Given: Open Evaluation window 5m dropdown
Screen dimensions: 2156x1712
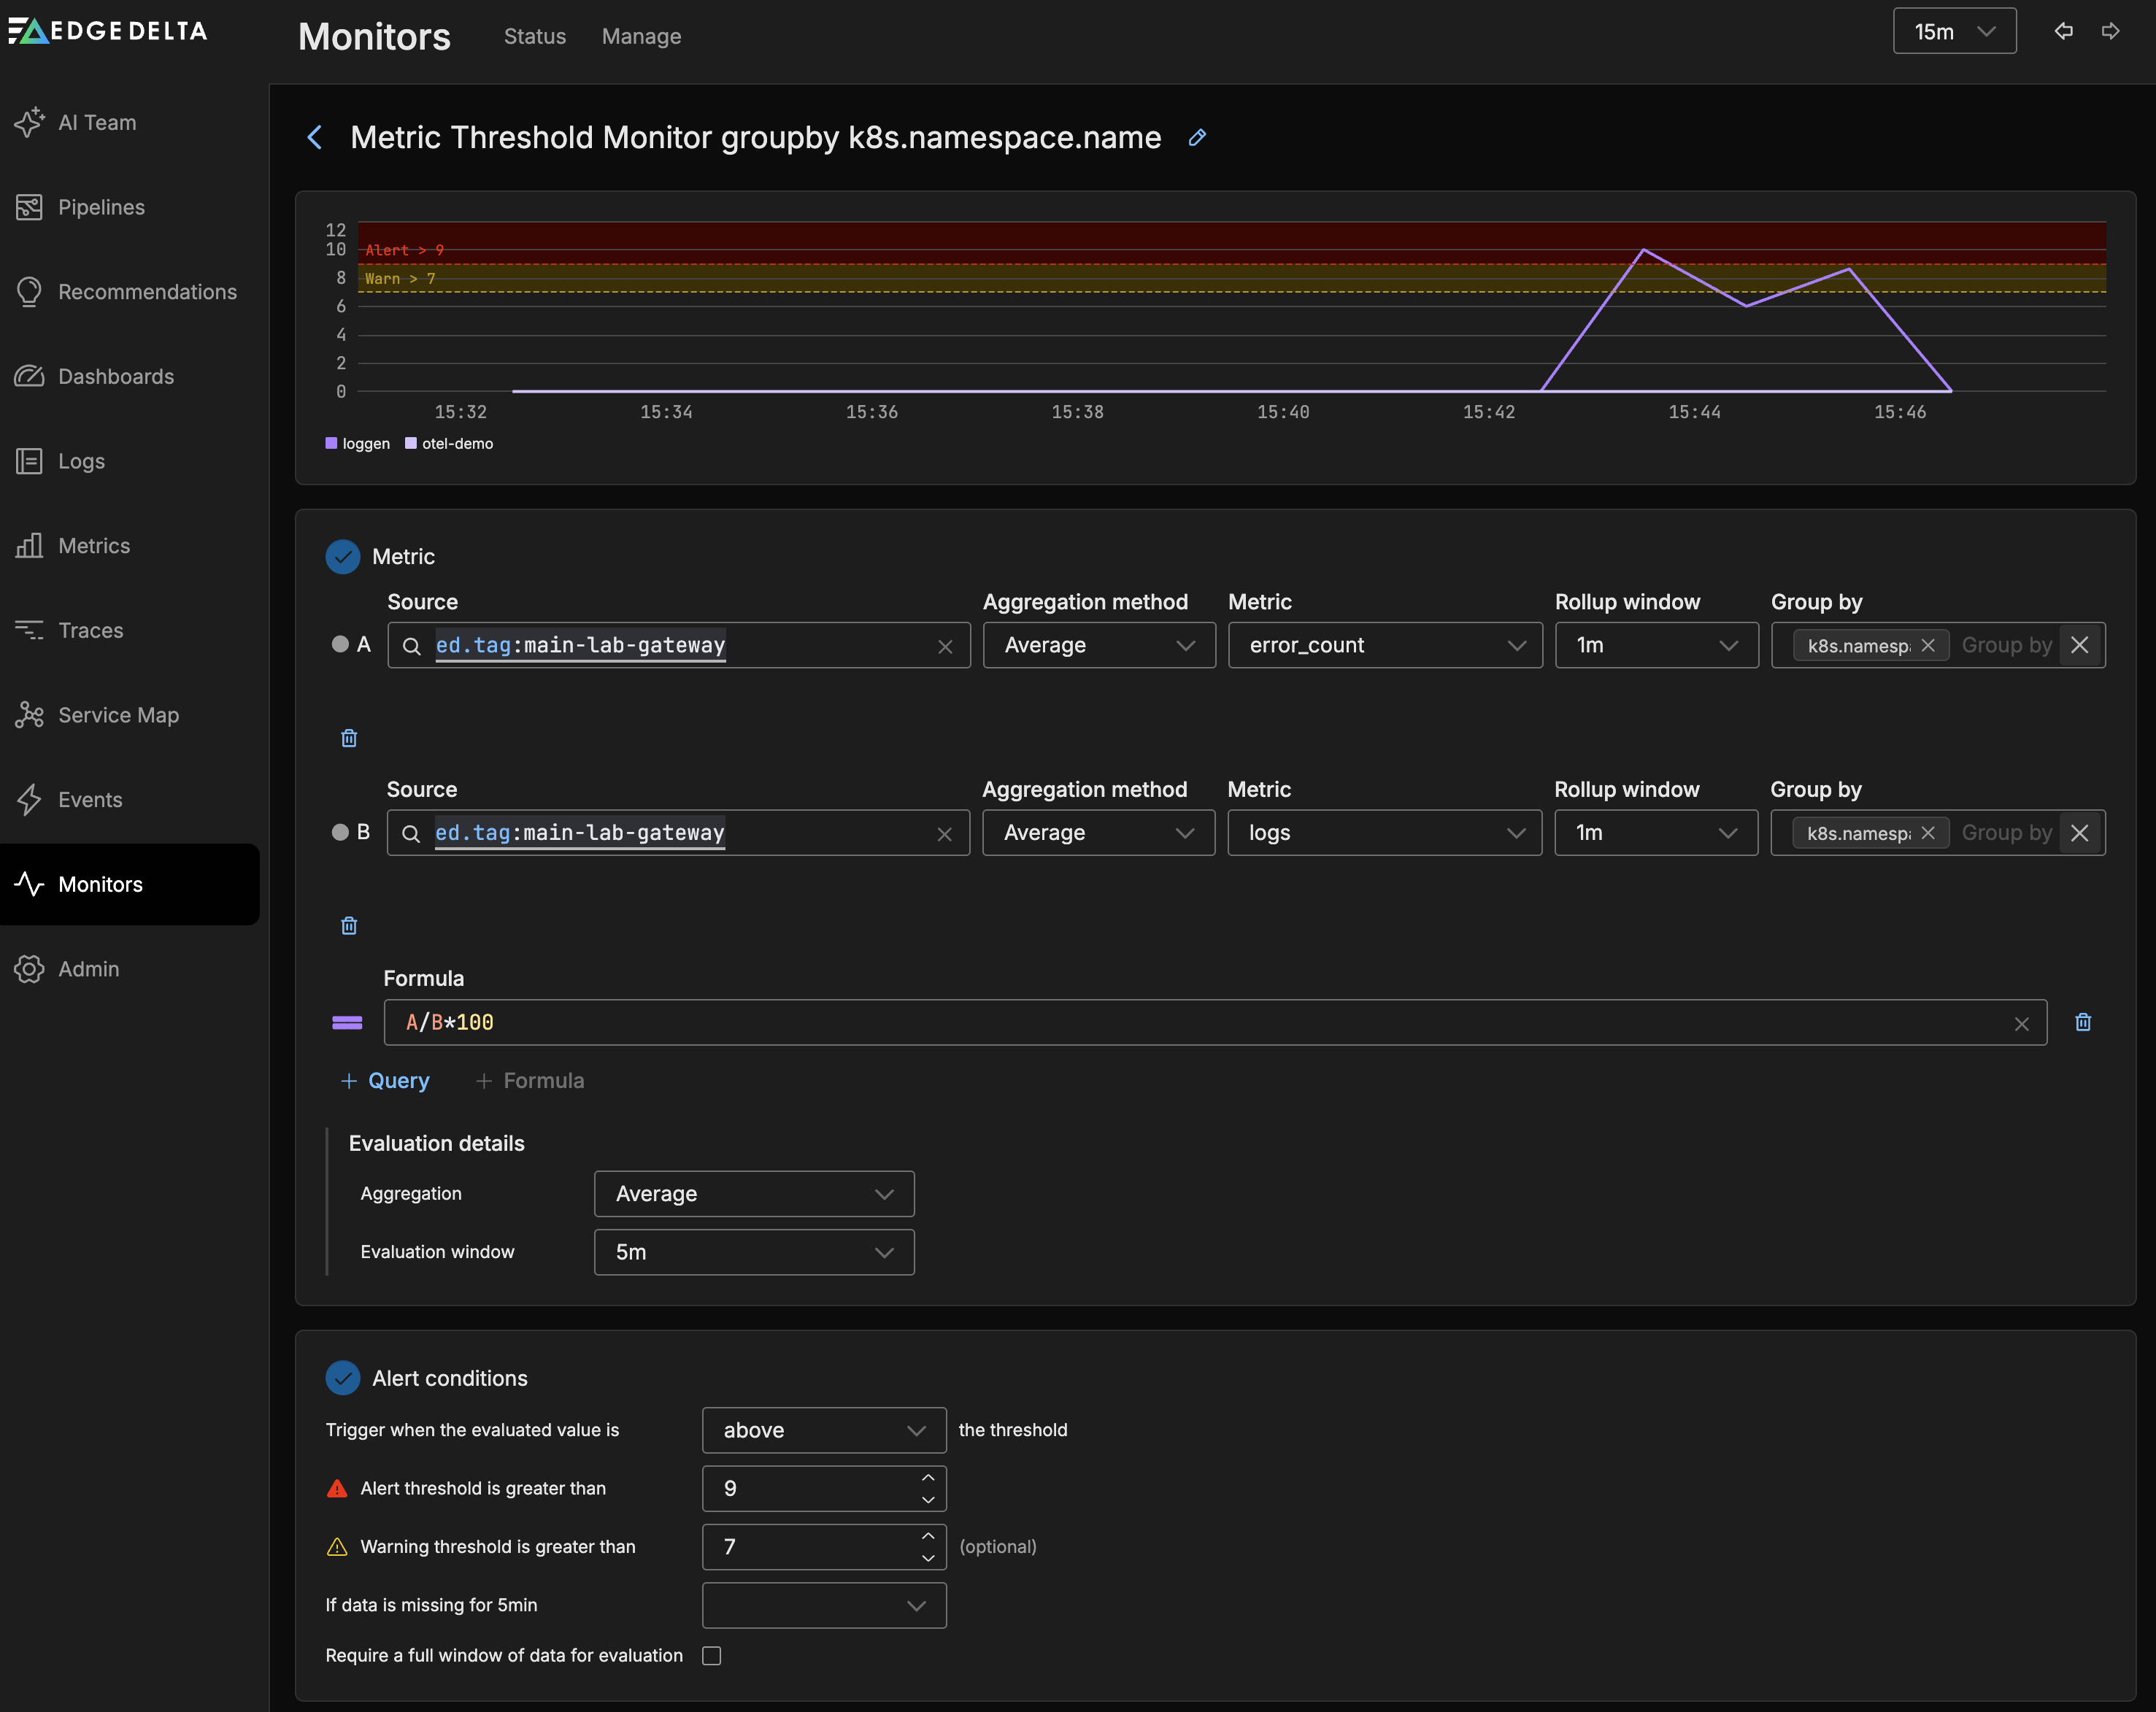Looking at the screenshot, I should coord(754,1252).
